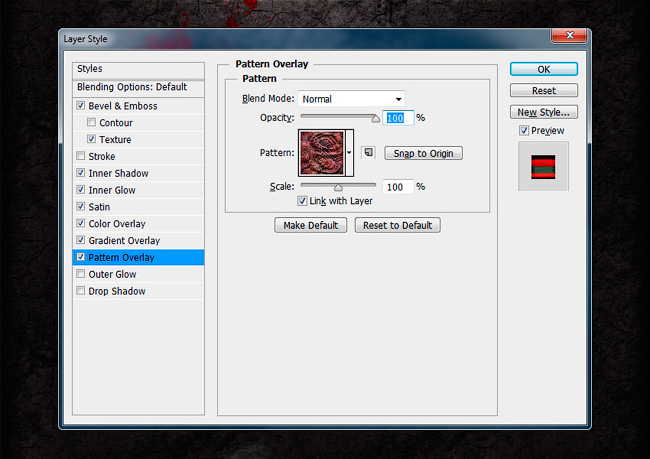The width and height of the screenshot is (650, 459).
Task: Select the Stroke style row label
Action: 102,156
